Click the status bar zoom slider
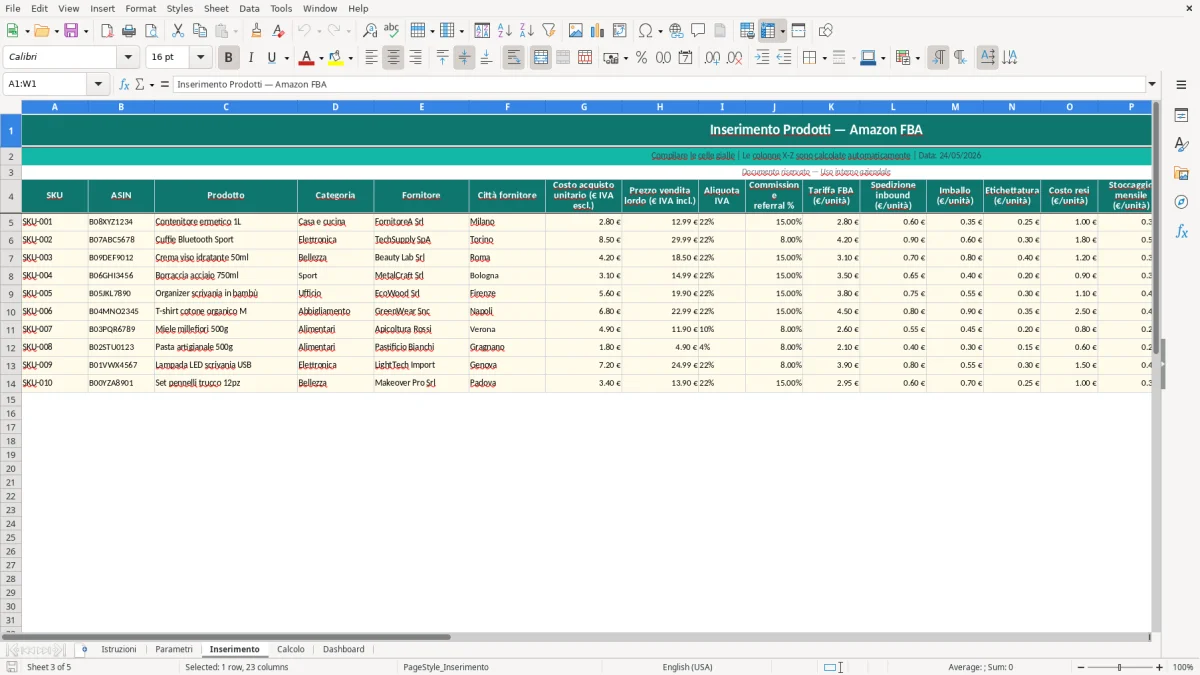This screenshot has width=1200, height=675. tap(1119, 667)
